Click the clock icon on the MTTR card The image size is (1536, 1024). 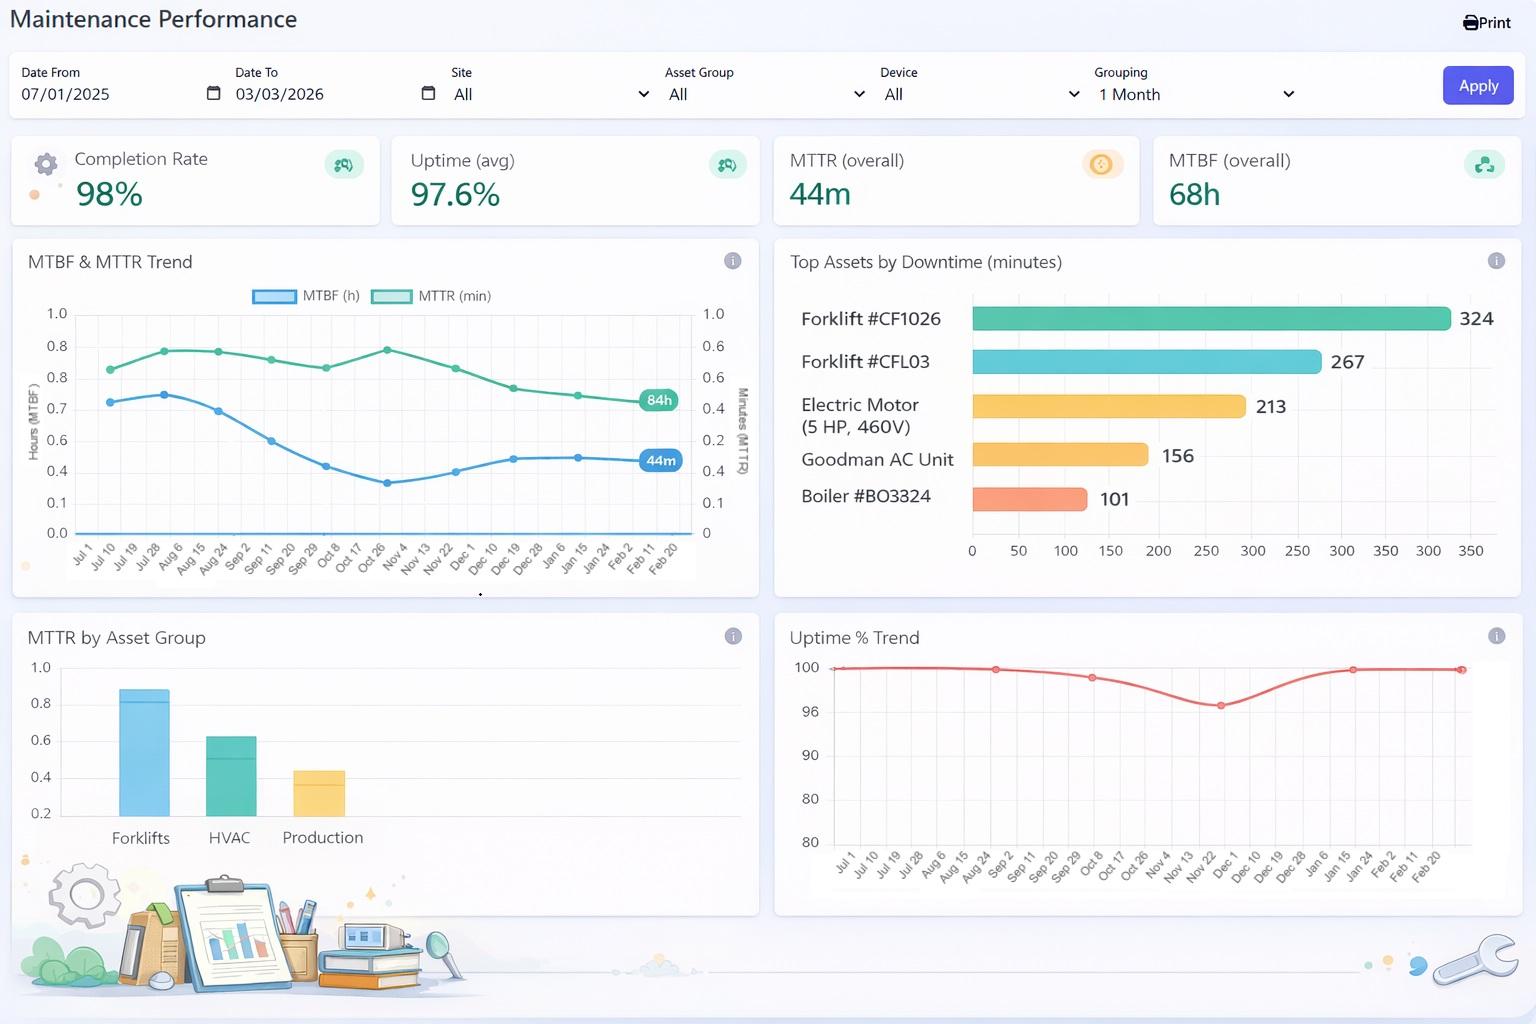pyautogui.click(x=1102, y=164)
